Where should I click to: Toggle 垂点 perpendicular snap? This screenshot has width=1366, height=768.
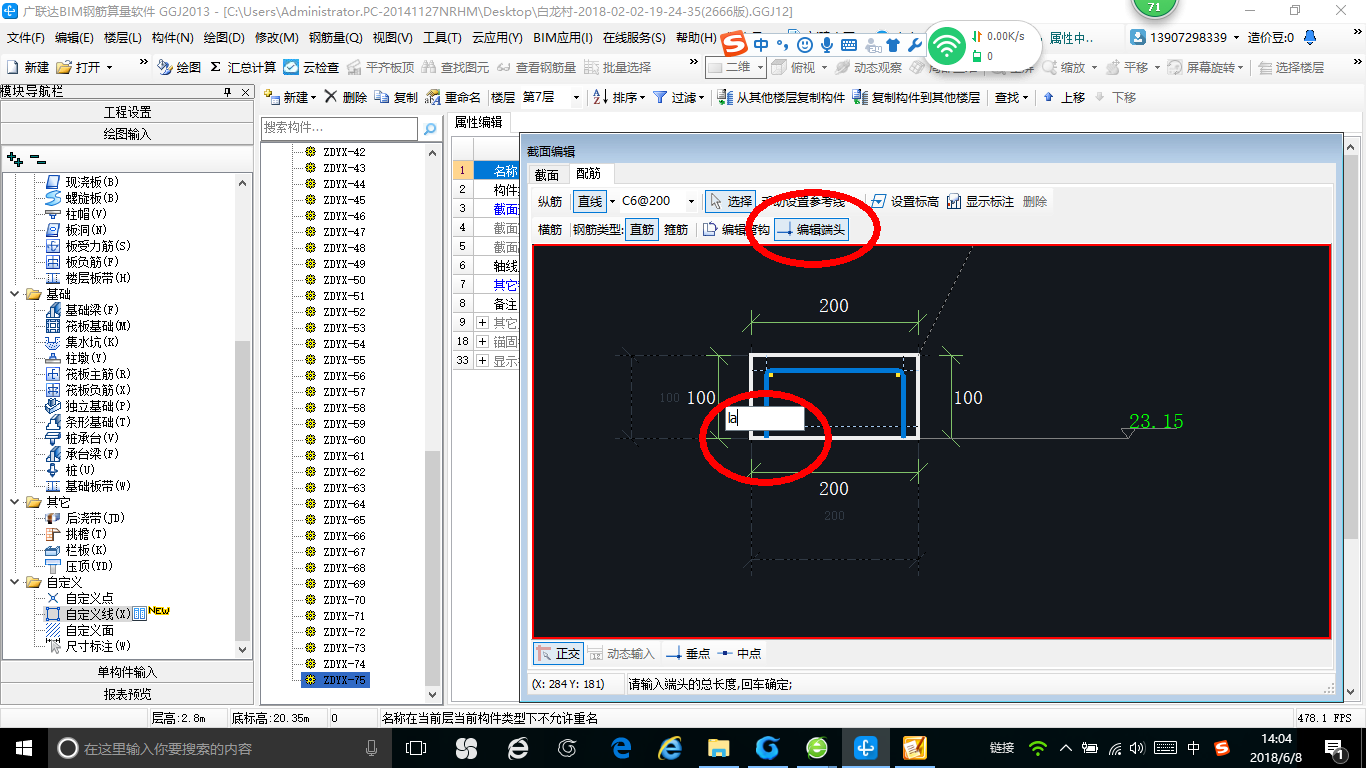(x=688, y=653)
